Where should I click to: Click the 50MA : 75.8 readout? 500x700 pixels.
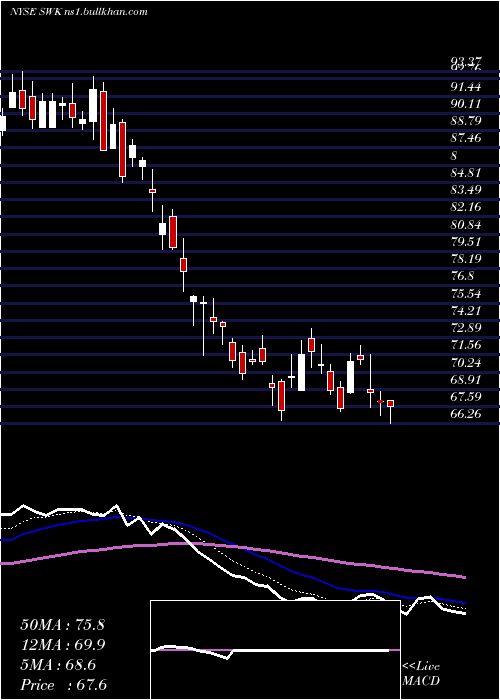pyautogui.click(x=63, y=625)
